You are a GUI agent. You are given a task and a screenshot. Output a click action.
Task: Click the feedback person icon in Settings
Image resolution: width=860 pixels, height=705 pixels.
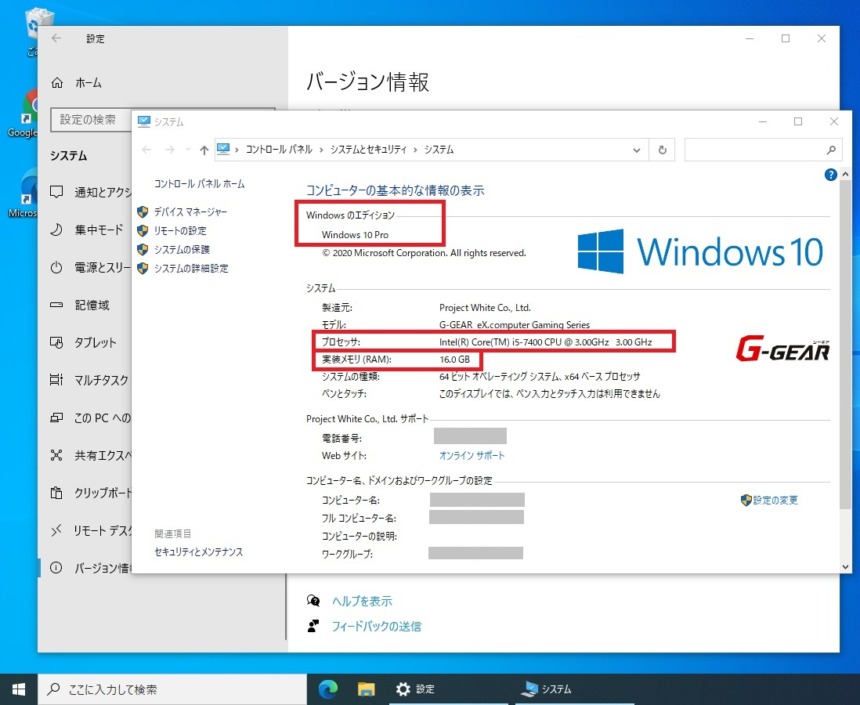pos(313,626)
